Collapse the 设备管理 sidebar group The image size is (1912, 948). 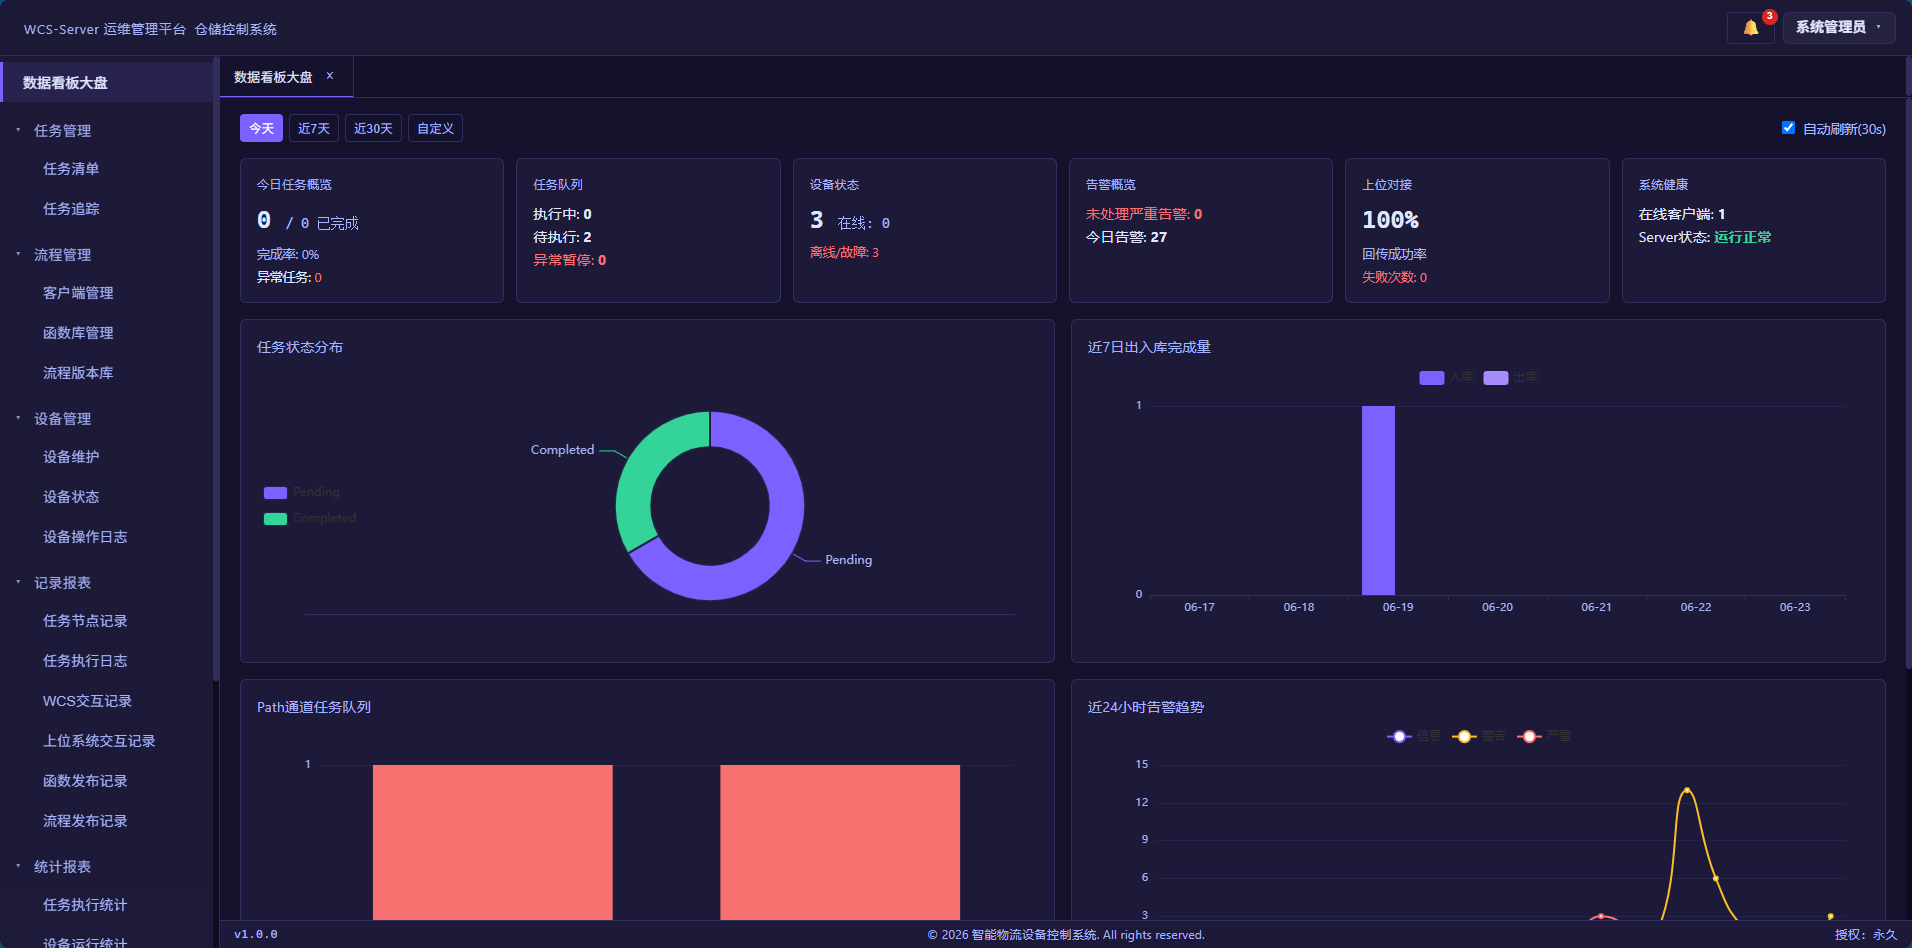(62, 418)
